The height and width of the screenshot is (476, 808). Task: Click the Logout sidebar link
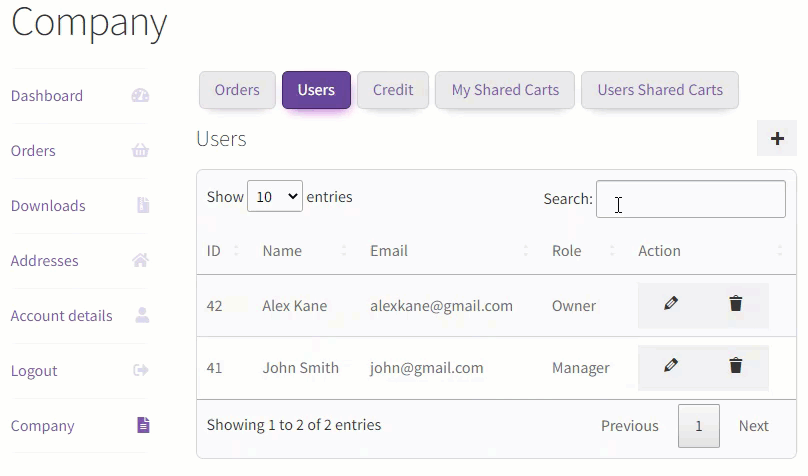coord(34,371)
